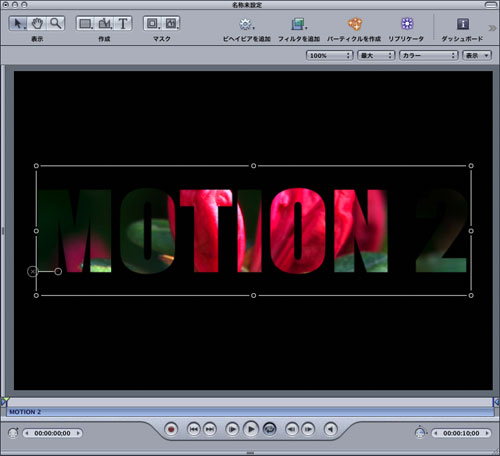500x456 pixels.
Task: Select the arrow selection tool
Action: (x=18, y=23)
